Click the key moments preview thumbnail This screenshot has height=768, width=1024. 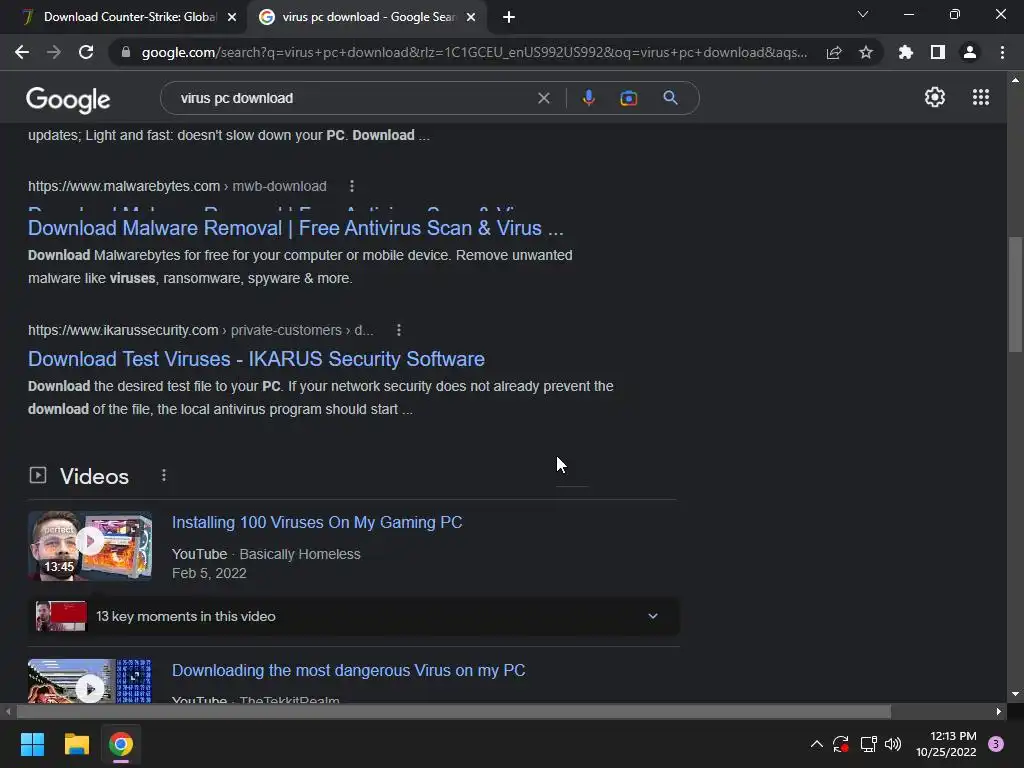[x=61, y=616]
